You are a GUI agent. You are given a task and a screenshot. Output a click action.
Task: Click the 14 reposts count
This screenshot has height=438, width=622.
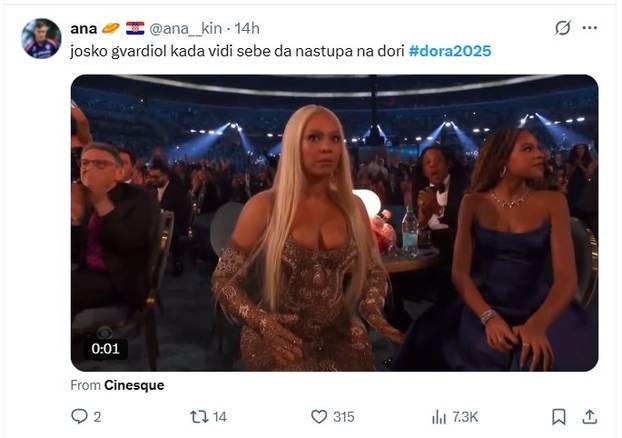(220, 416)
